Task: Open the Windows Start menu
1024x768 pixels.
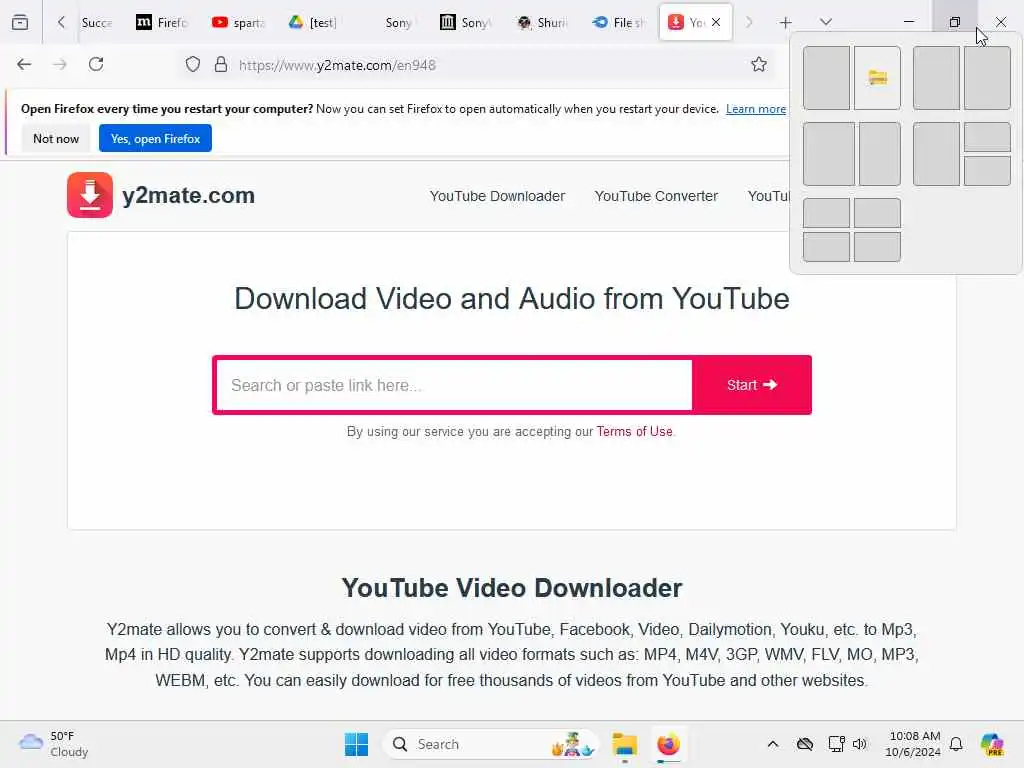Action: tap(357, 744)
